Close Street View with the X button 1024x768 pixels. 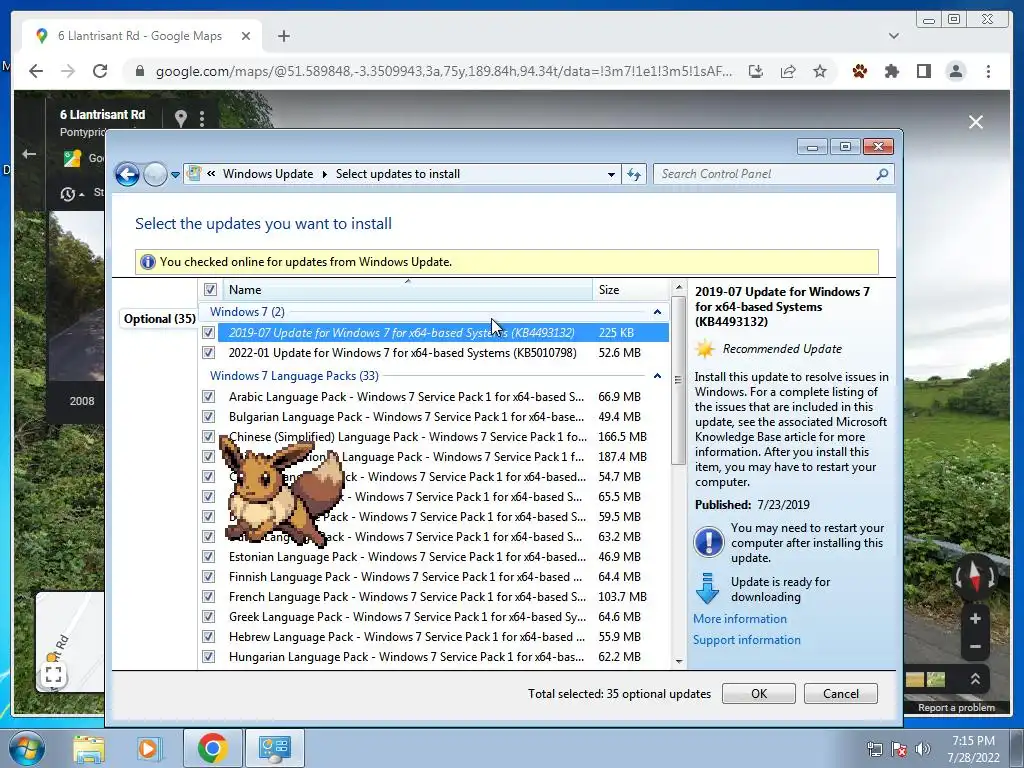[x=976, y=122]
